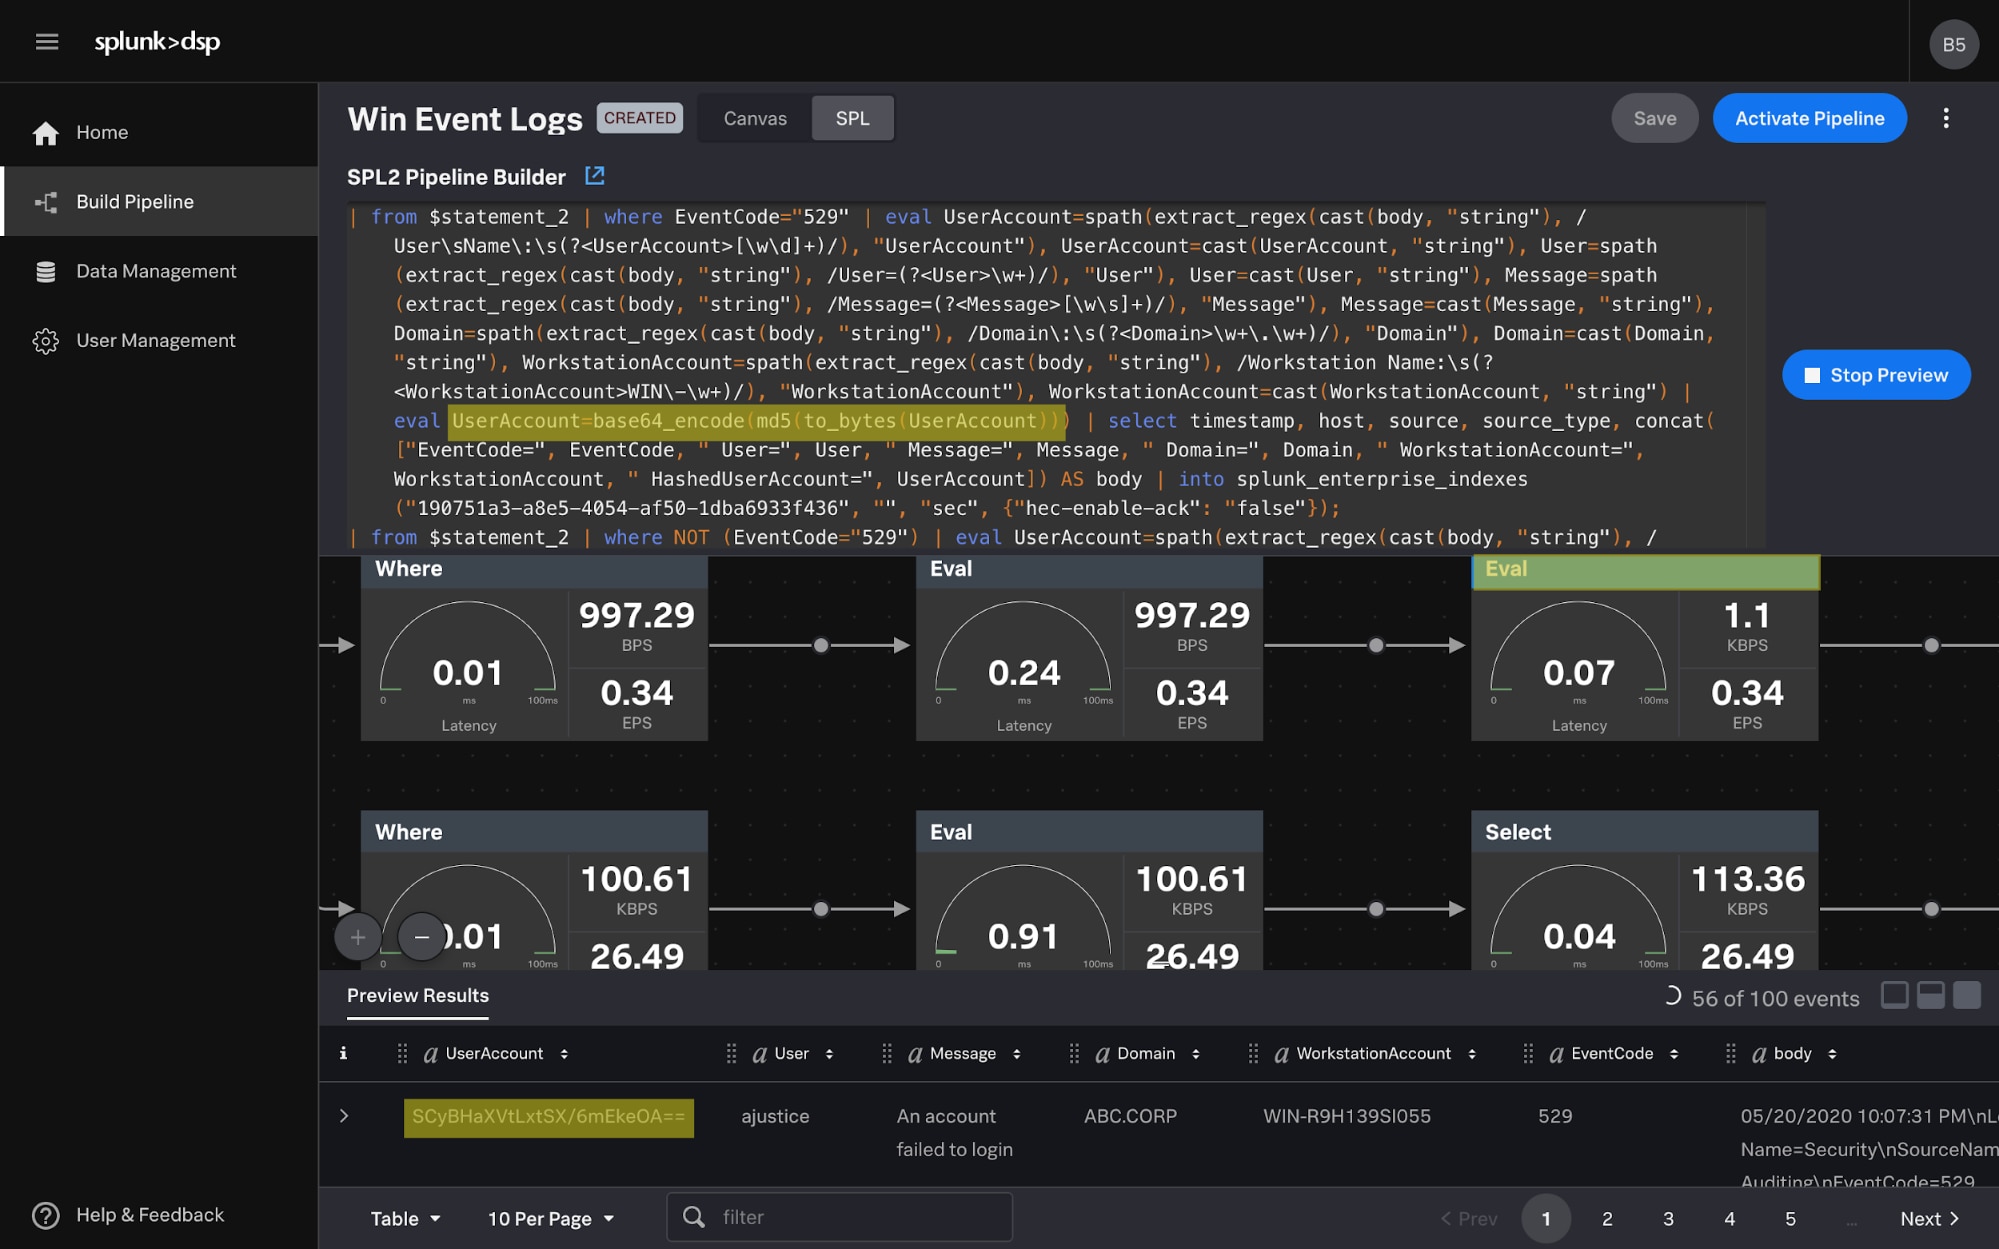This screenshot has width=1999, height=1249.
Task: Click the info column icon in table header
Action: click(x=343, y=1053)
